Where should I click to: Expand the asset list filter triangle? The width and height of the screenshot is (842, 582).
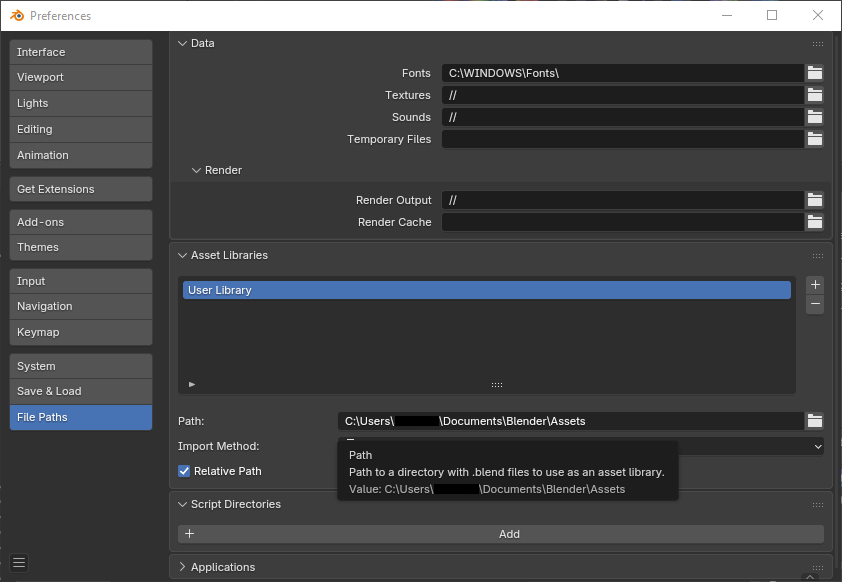(192, 384)
